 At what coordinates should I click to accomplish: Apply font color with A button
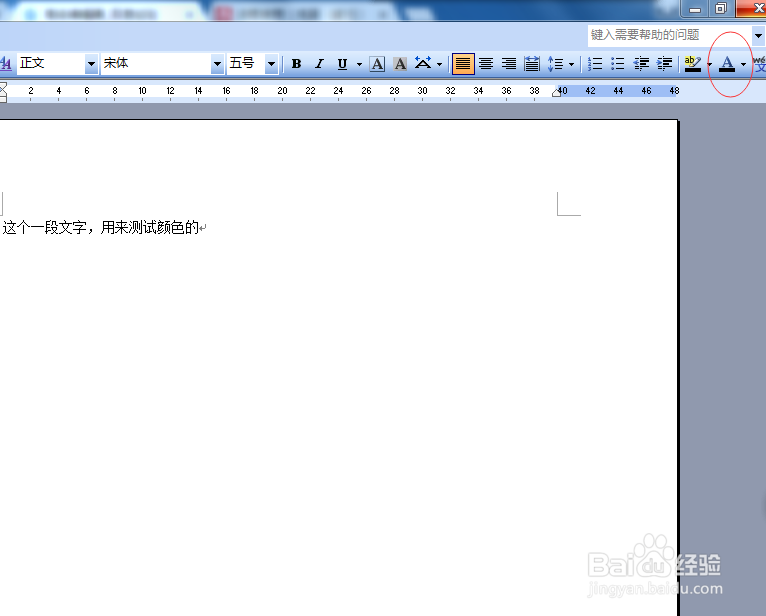727,64
